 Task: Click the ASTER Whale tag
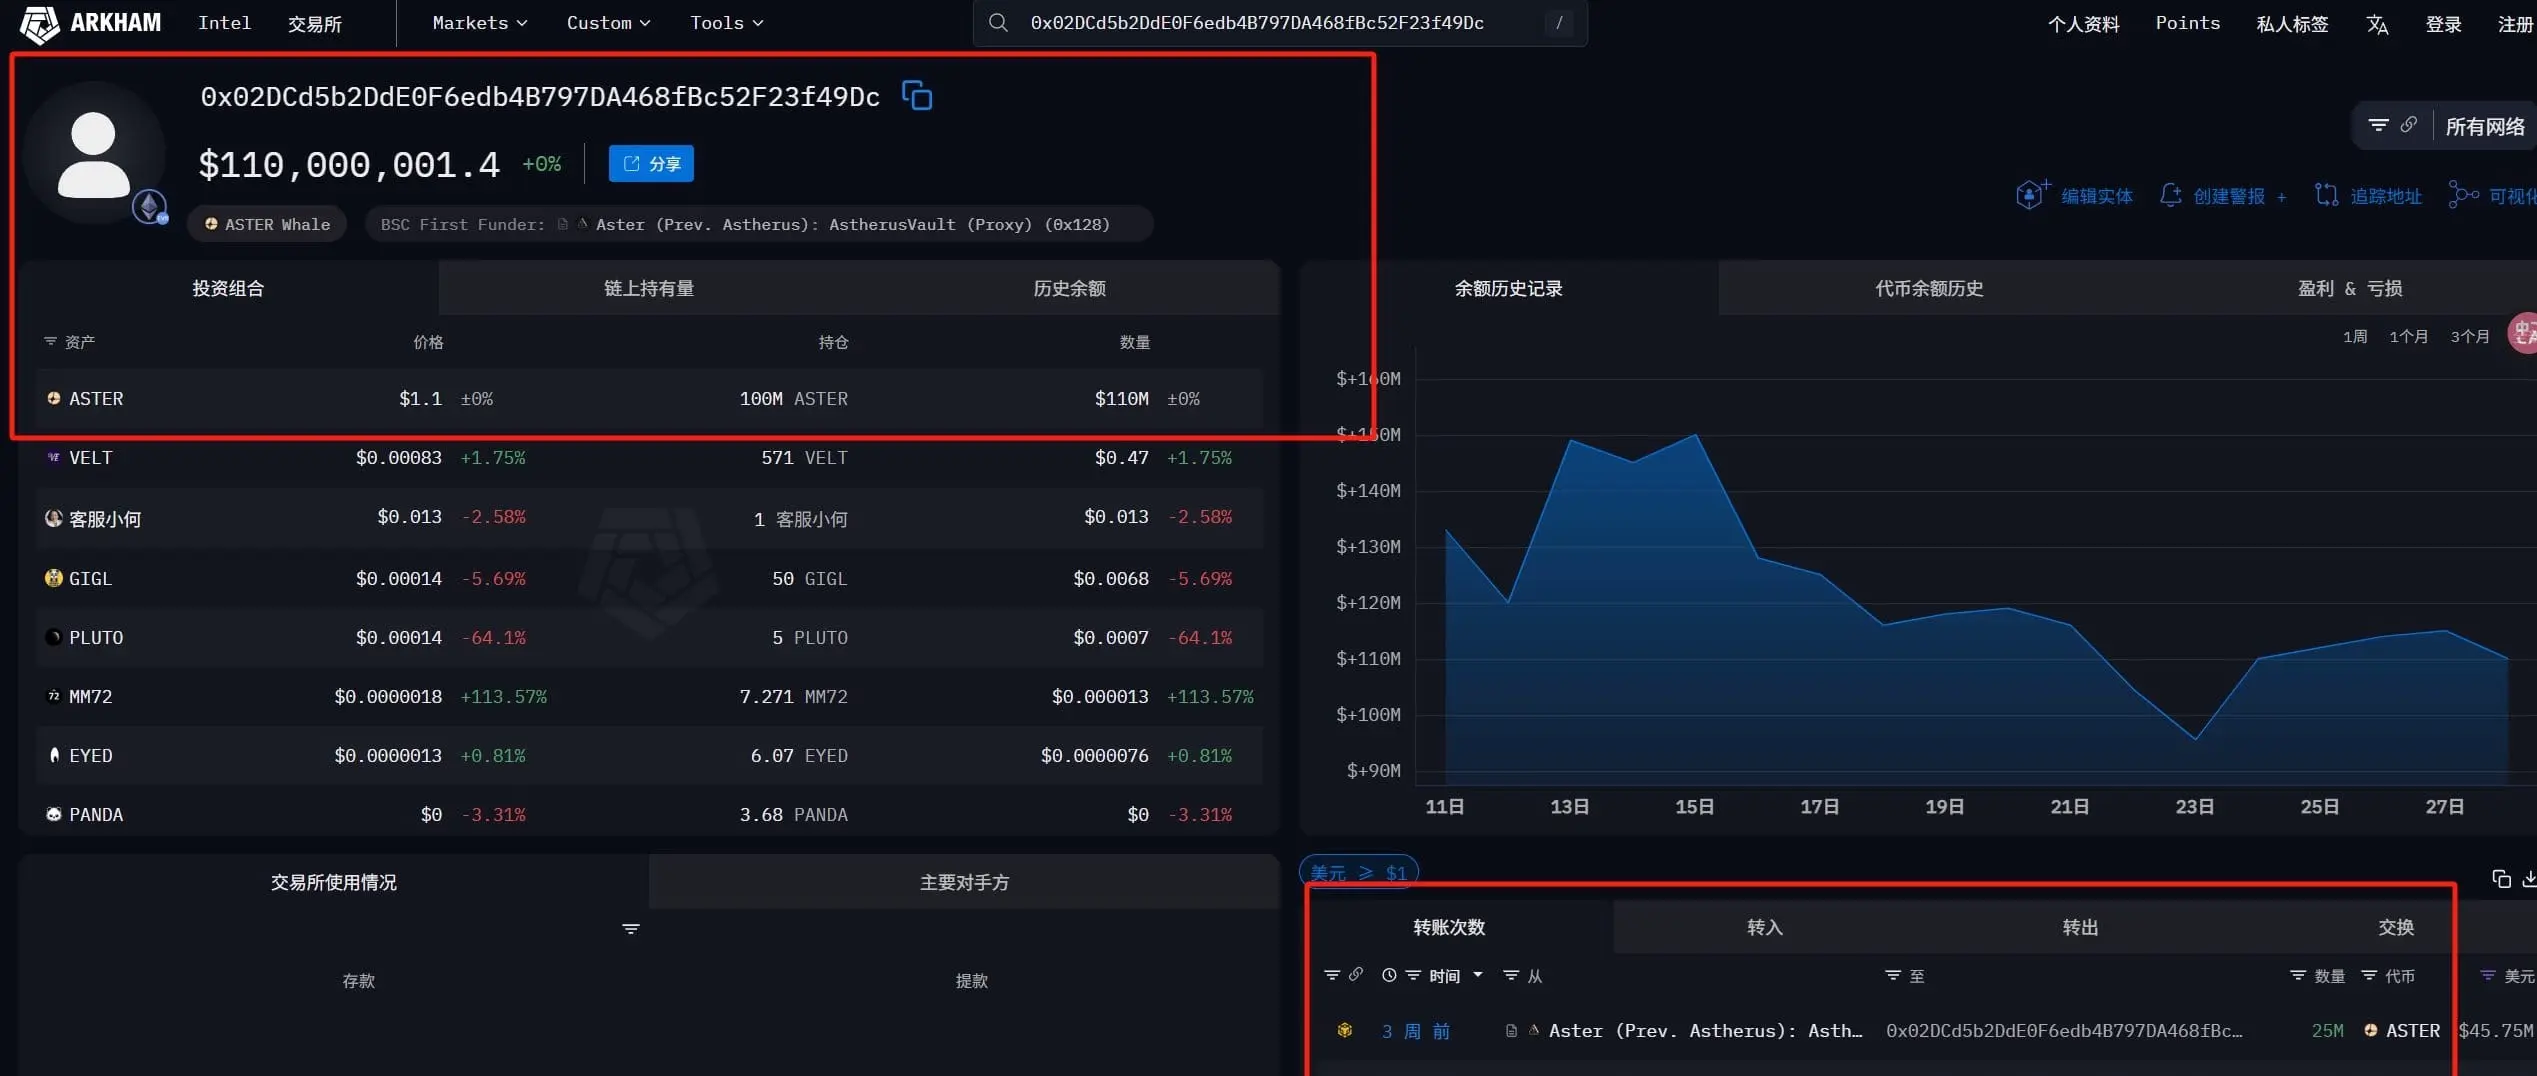click(x=267, y=224)
